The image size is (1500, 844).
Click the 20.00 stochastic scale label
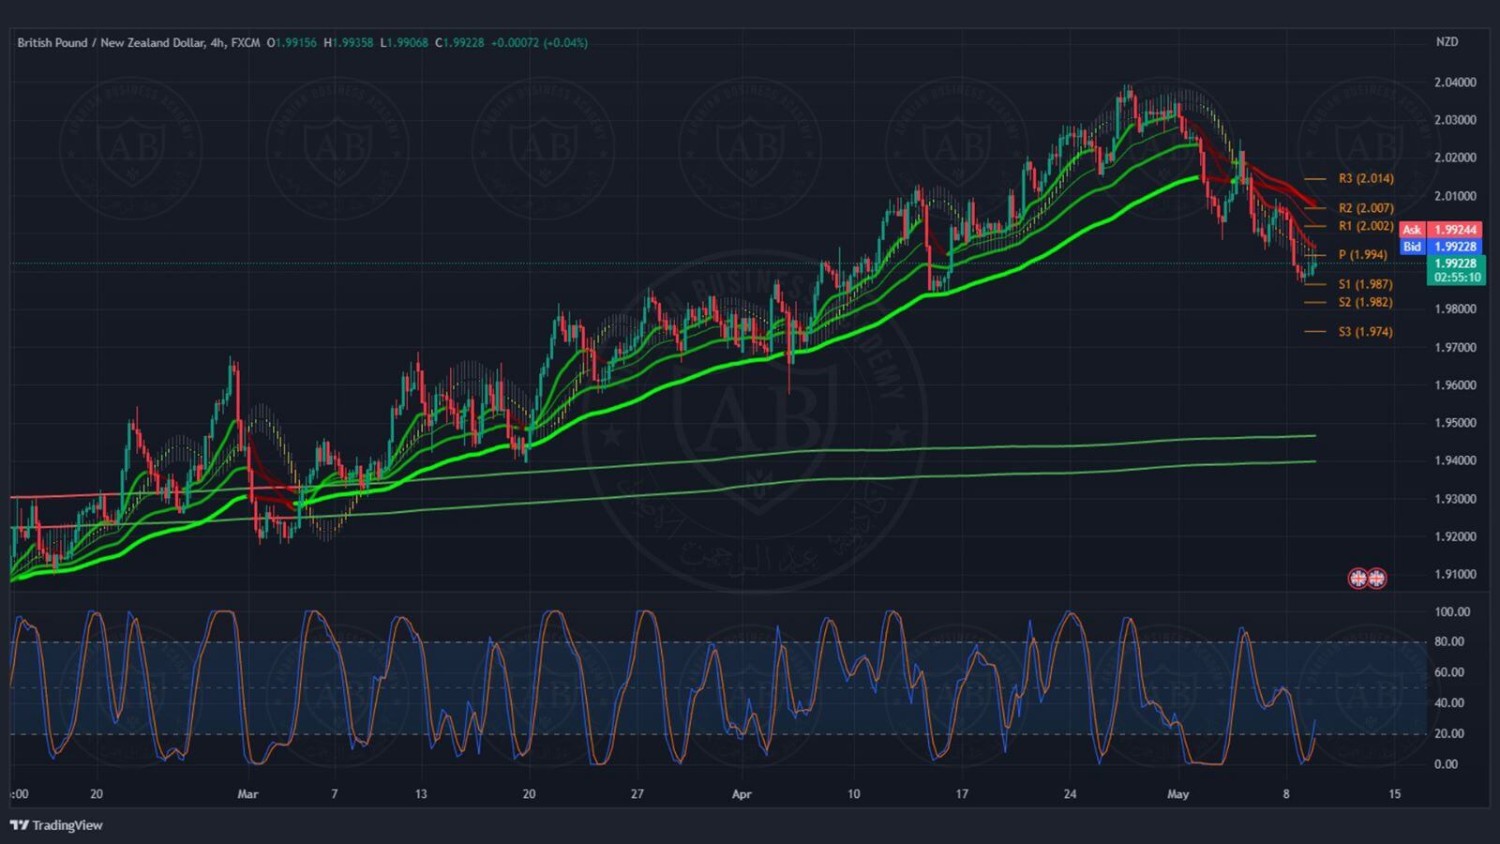1449,734
